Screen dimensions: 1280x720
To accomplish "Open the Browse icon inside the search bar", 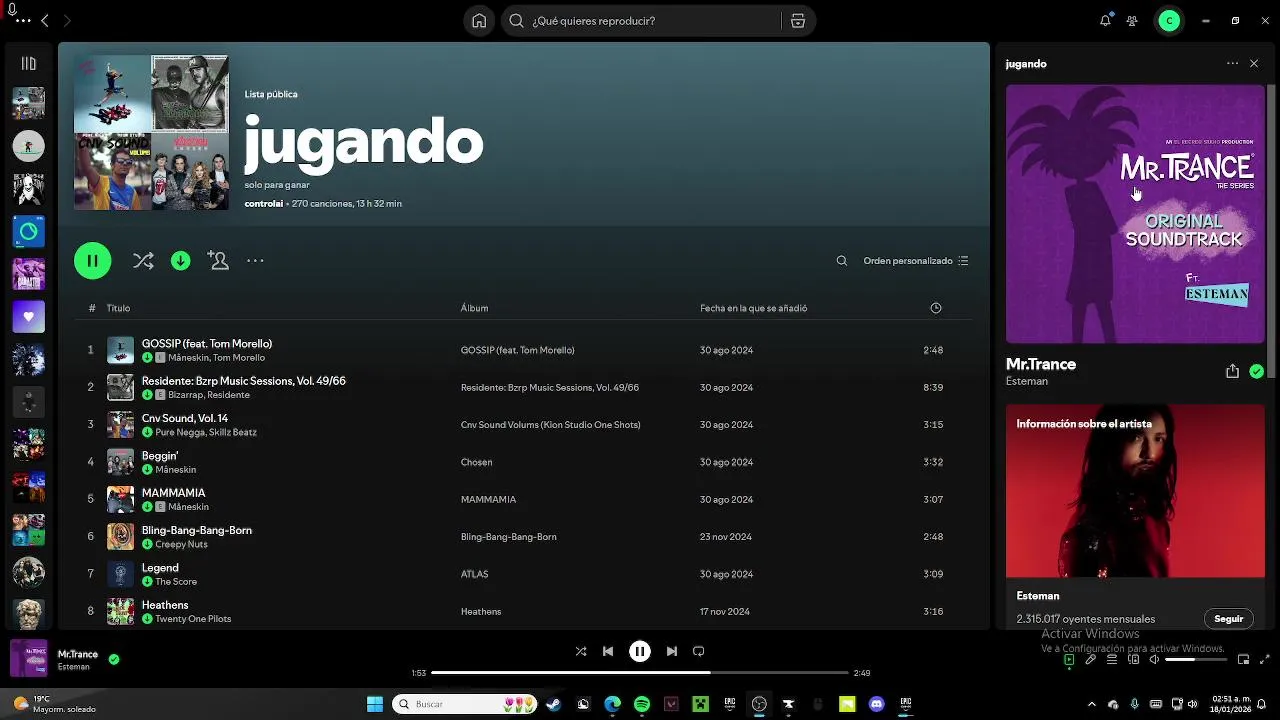I will tap(797, 21).
